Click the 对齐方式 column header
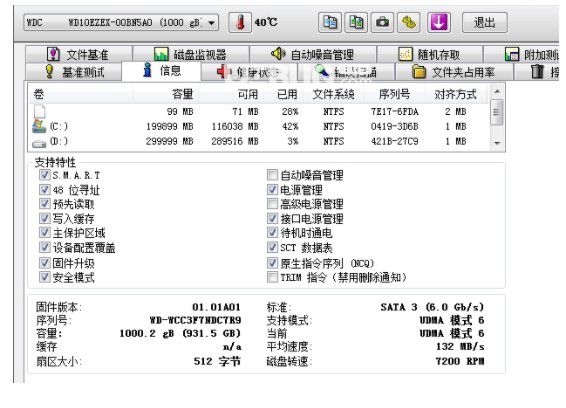Image resolution: width=566 pixels, height=408 pixels. [456, 94]
